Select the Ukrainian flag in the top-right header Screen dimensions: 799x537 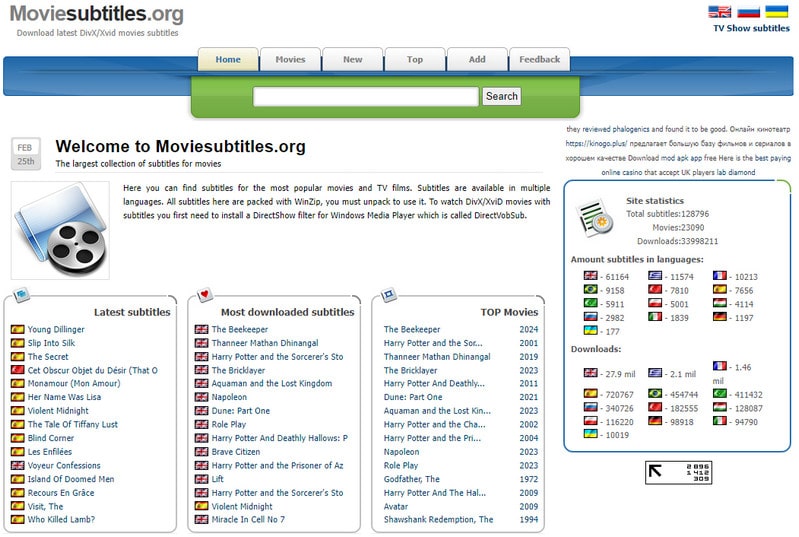tap(777, 12)
